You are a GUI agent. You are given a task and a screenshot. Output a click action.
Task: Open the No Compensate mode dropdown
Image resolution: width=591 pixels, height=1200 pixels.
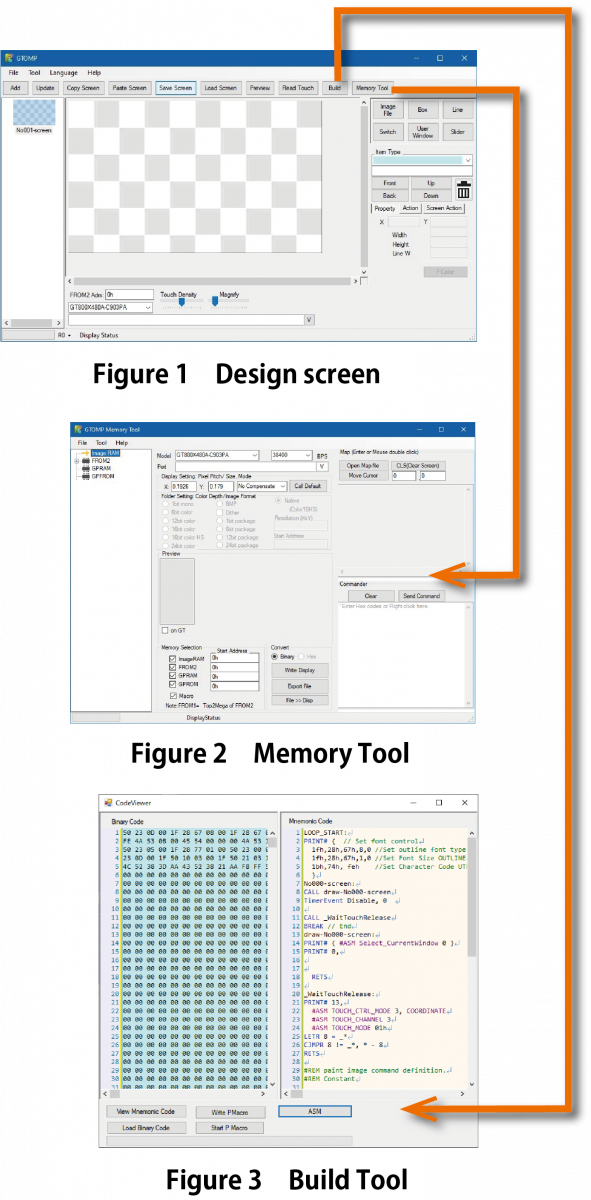point(262,486)
